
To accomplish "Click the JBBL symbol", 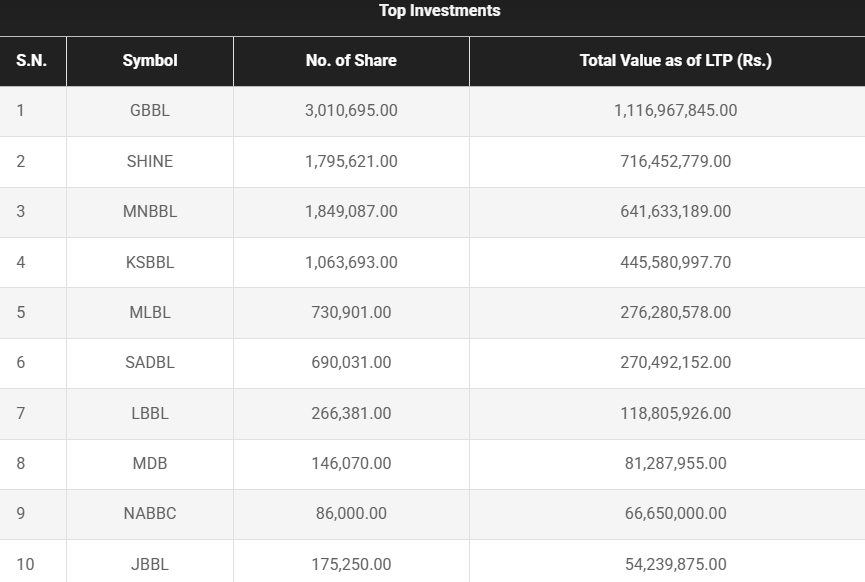I will (150, 564).
